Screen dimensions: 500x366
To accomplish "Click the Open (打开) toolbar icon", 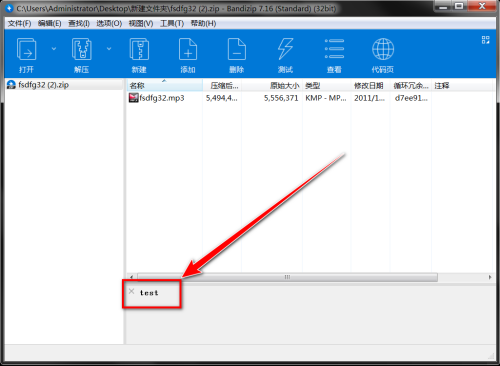I will pyautogui.click(x=27, y=49).
